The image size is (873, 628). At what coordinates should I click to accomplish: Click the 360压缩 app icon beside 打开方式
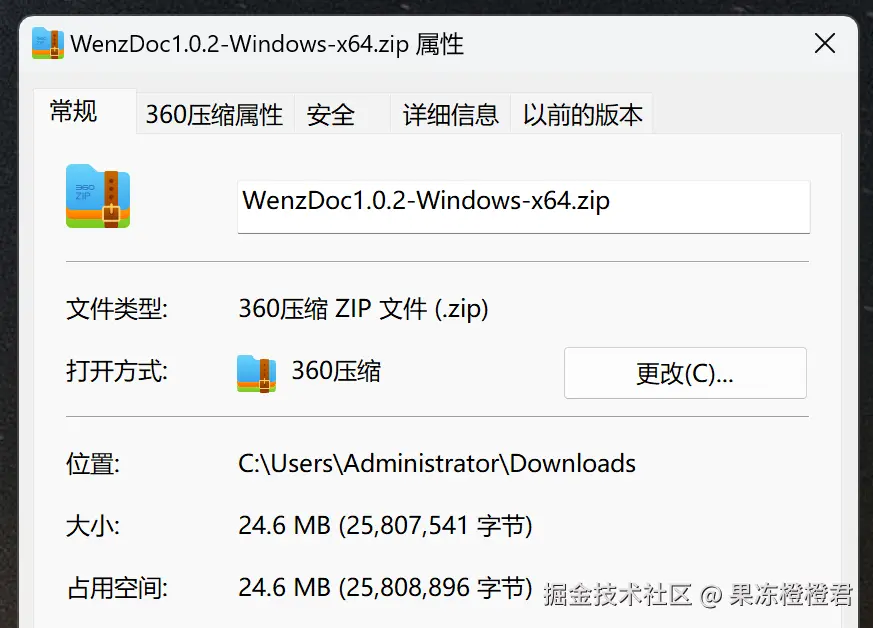coord(257,373)
